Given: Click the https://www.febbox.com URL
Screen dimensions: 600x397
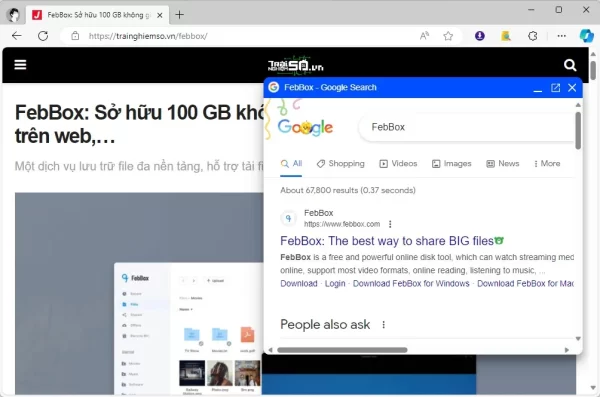Looking at the screenshot, I should tap(342, 224).
